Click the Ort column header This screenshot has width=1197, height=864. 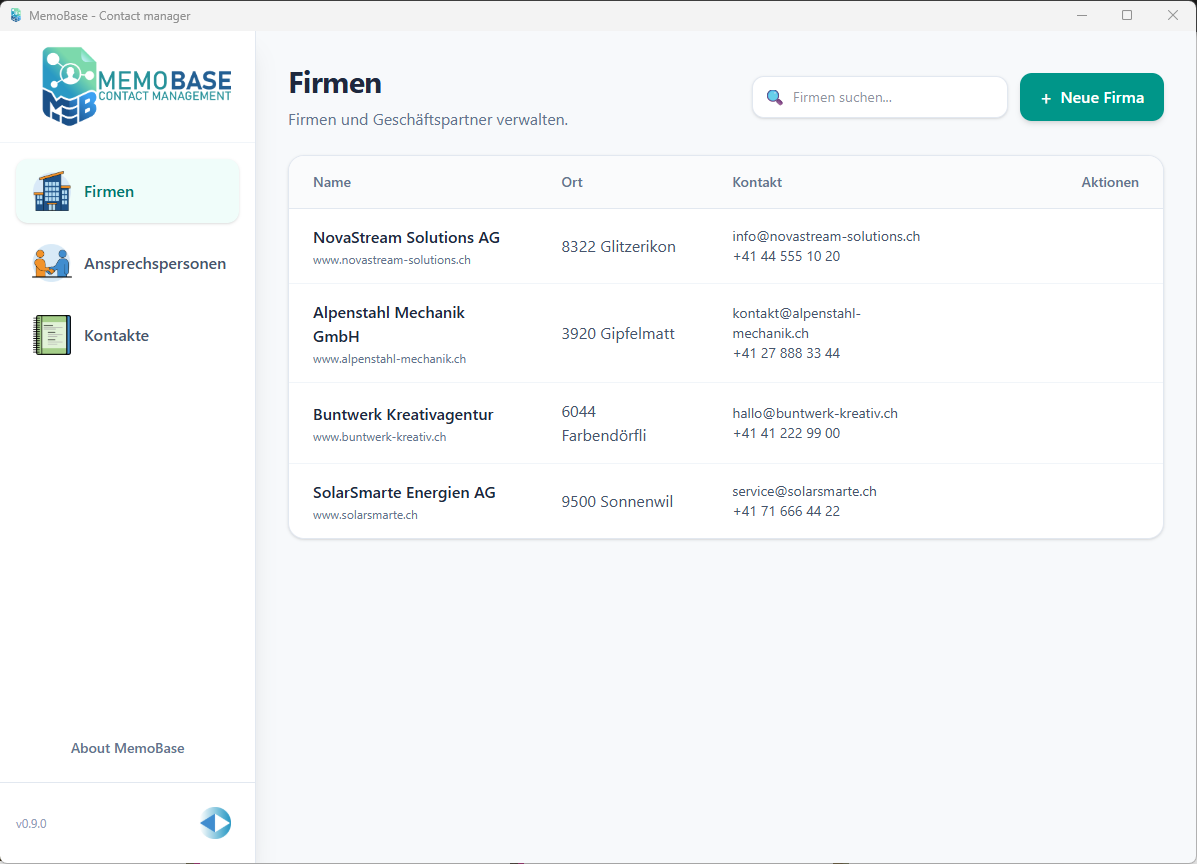(572, 182)
